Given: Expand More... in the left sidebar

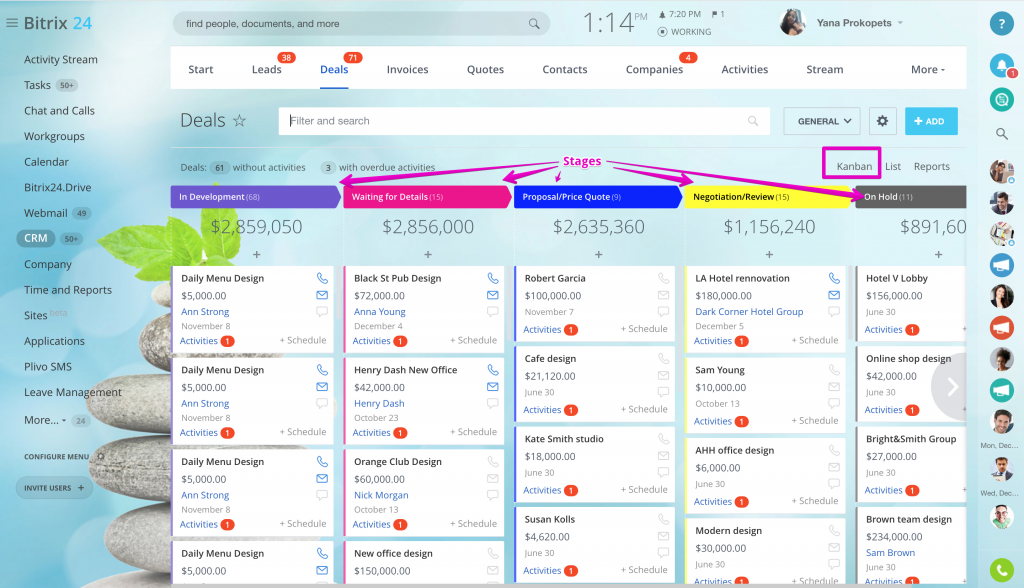Looking at the screenshot, I should 45,420.
